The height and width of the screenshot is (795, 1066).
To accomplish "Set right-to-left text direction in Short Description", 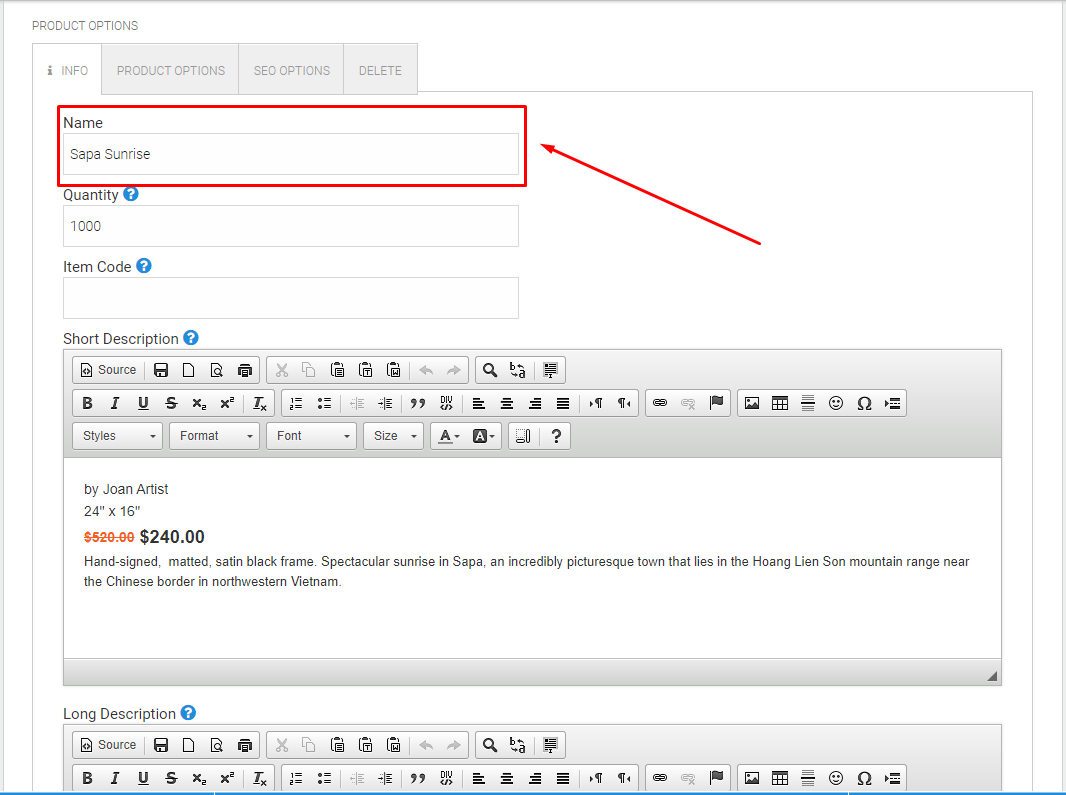I will pos(623,403).
